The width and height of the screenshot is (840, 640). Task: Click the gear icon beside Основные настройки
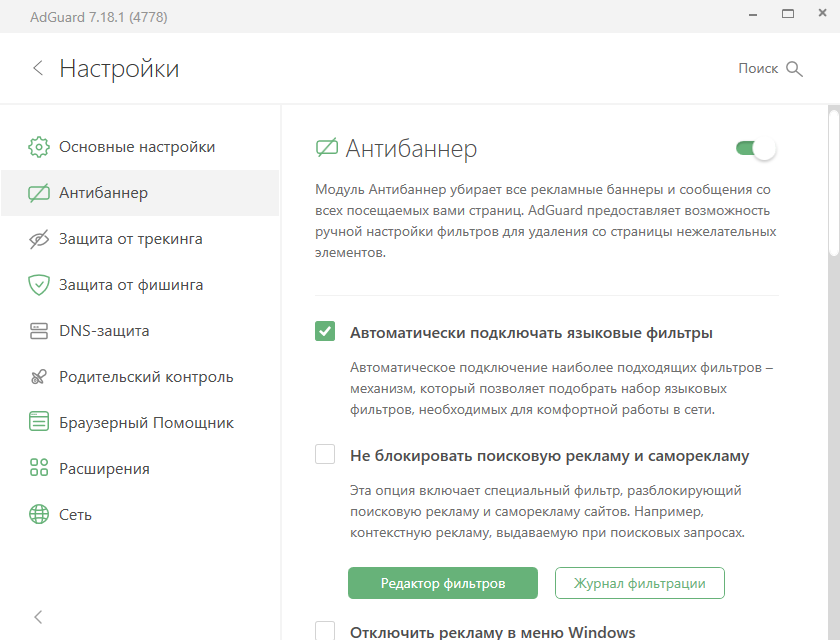pos(39,147)
